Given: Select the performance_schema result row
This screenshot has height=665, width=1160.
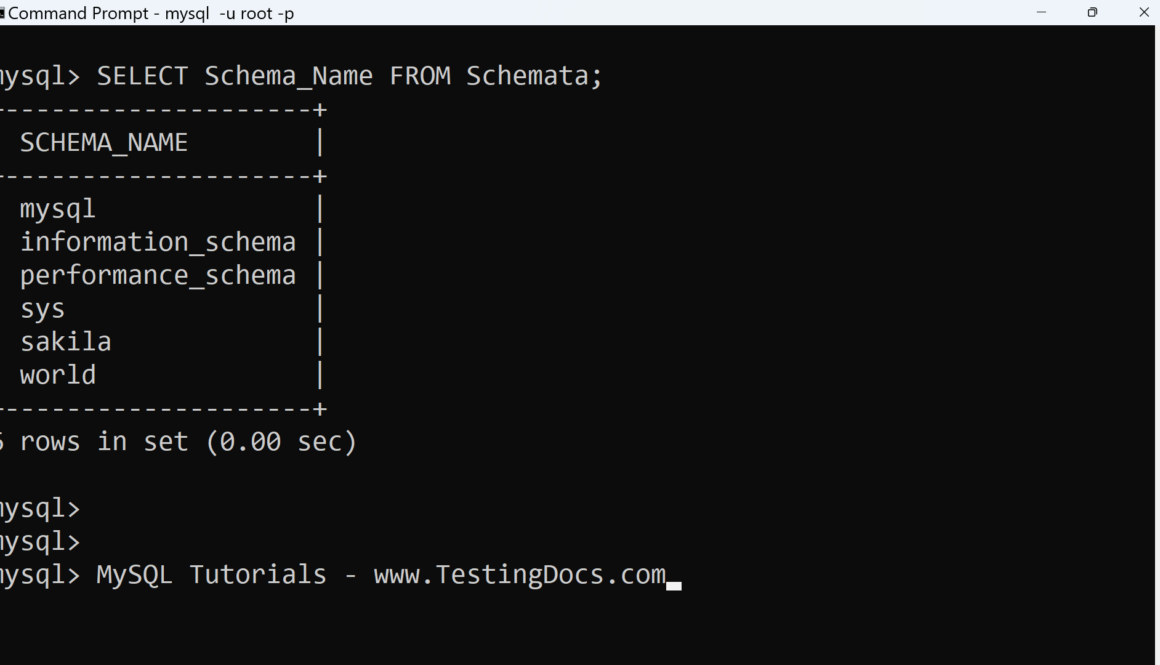Looking at the screenshot, I should 158,275.
